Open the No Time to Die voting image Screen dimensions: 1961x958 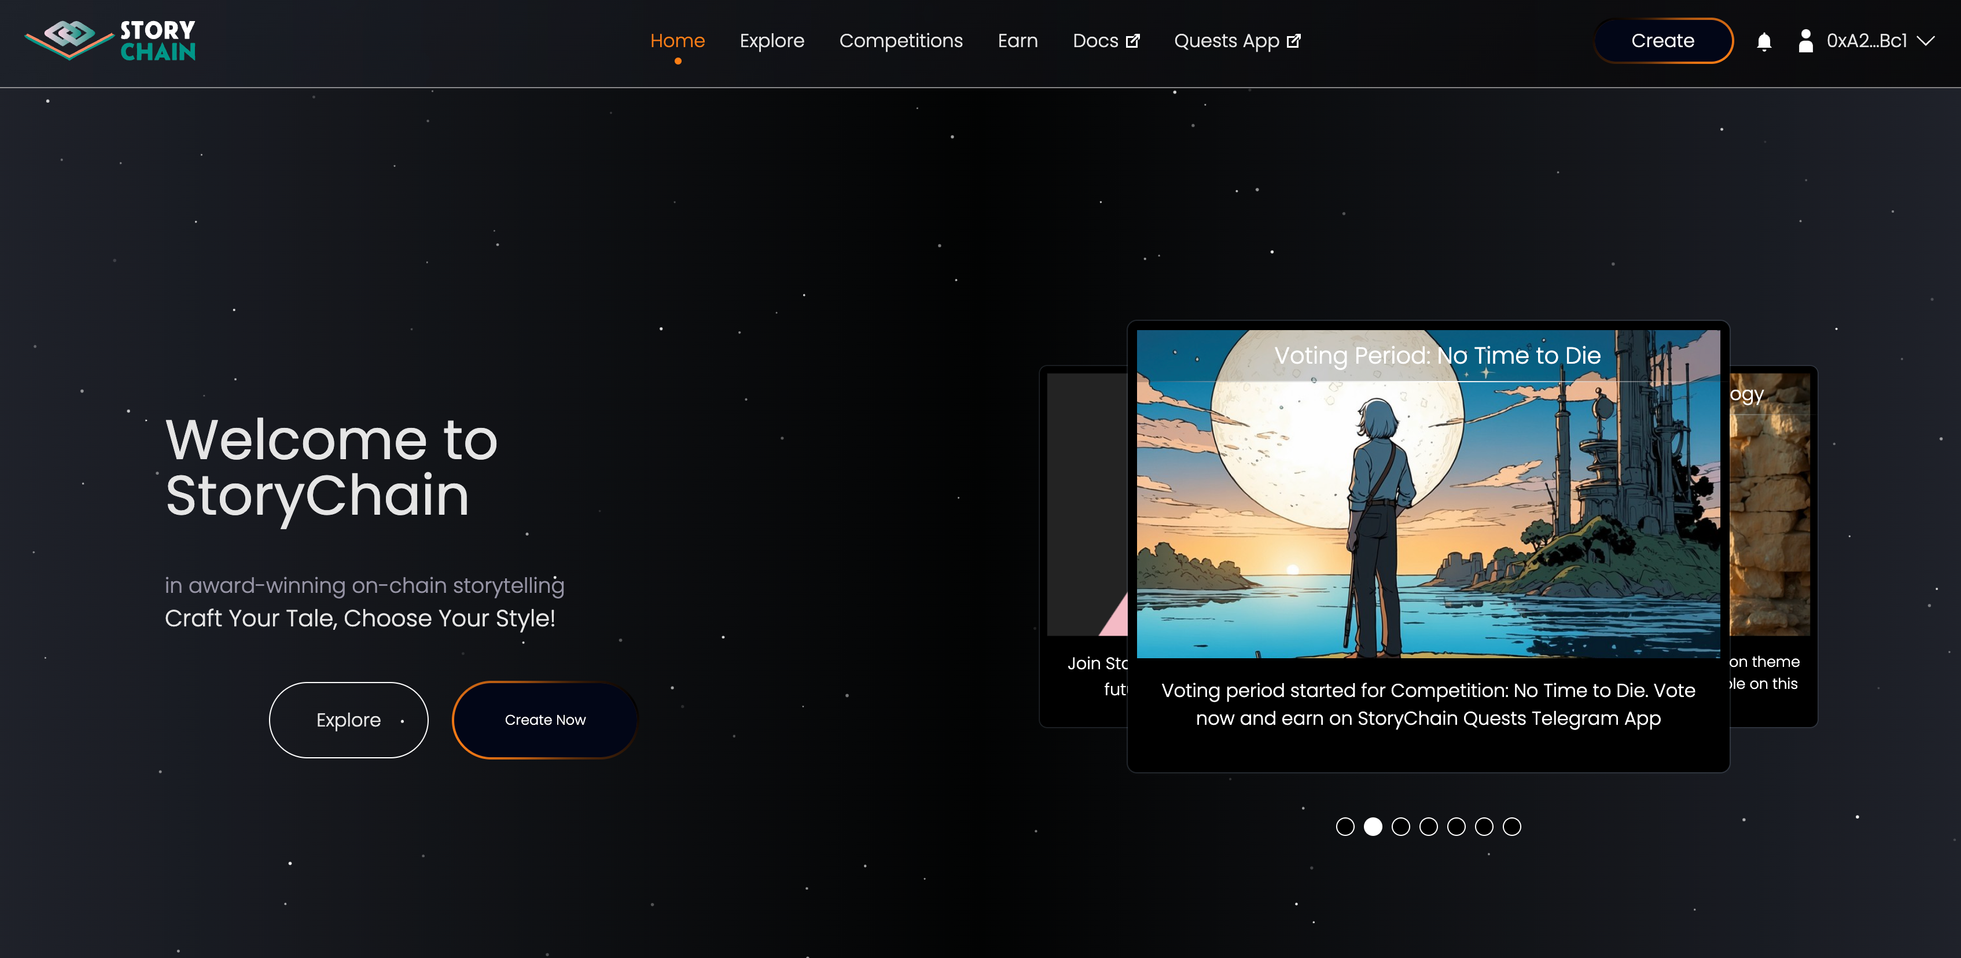pos(1428,494)
